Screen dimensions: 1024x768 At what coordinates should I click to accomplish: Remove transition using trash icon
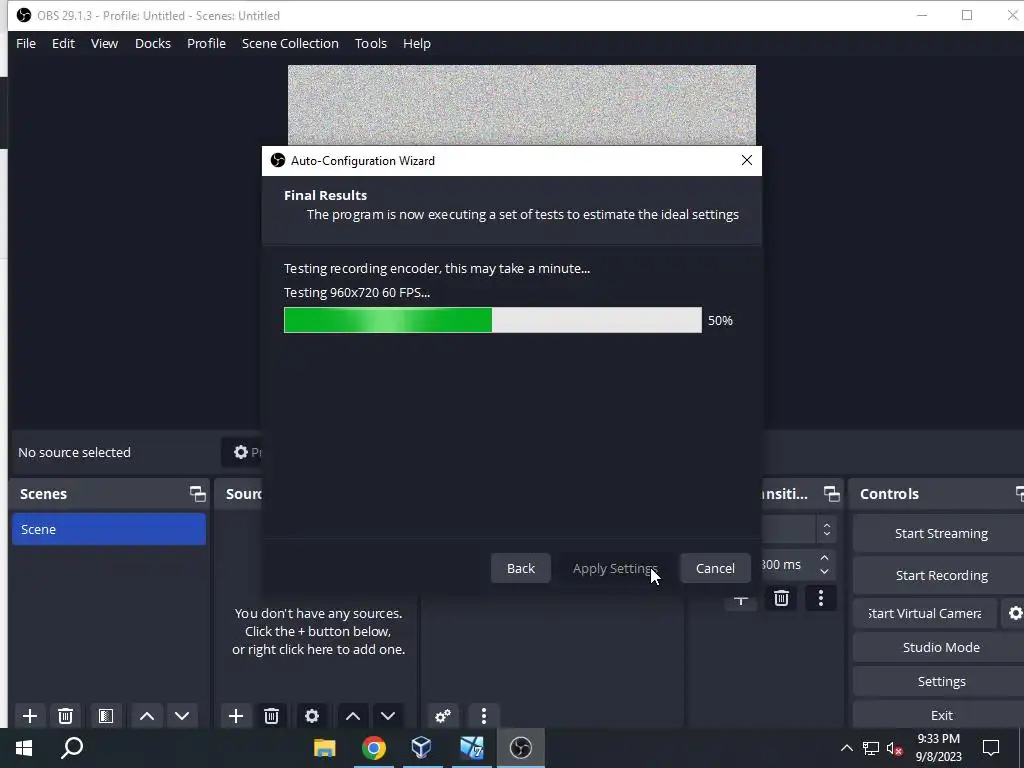(x=781, y=598)
